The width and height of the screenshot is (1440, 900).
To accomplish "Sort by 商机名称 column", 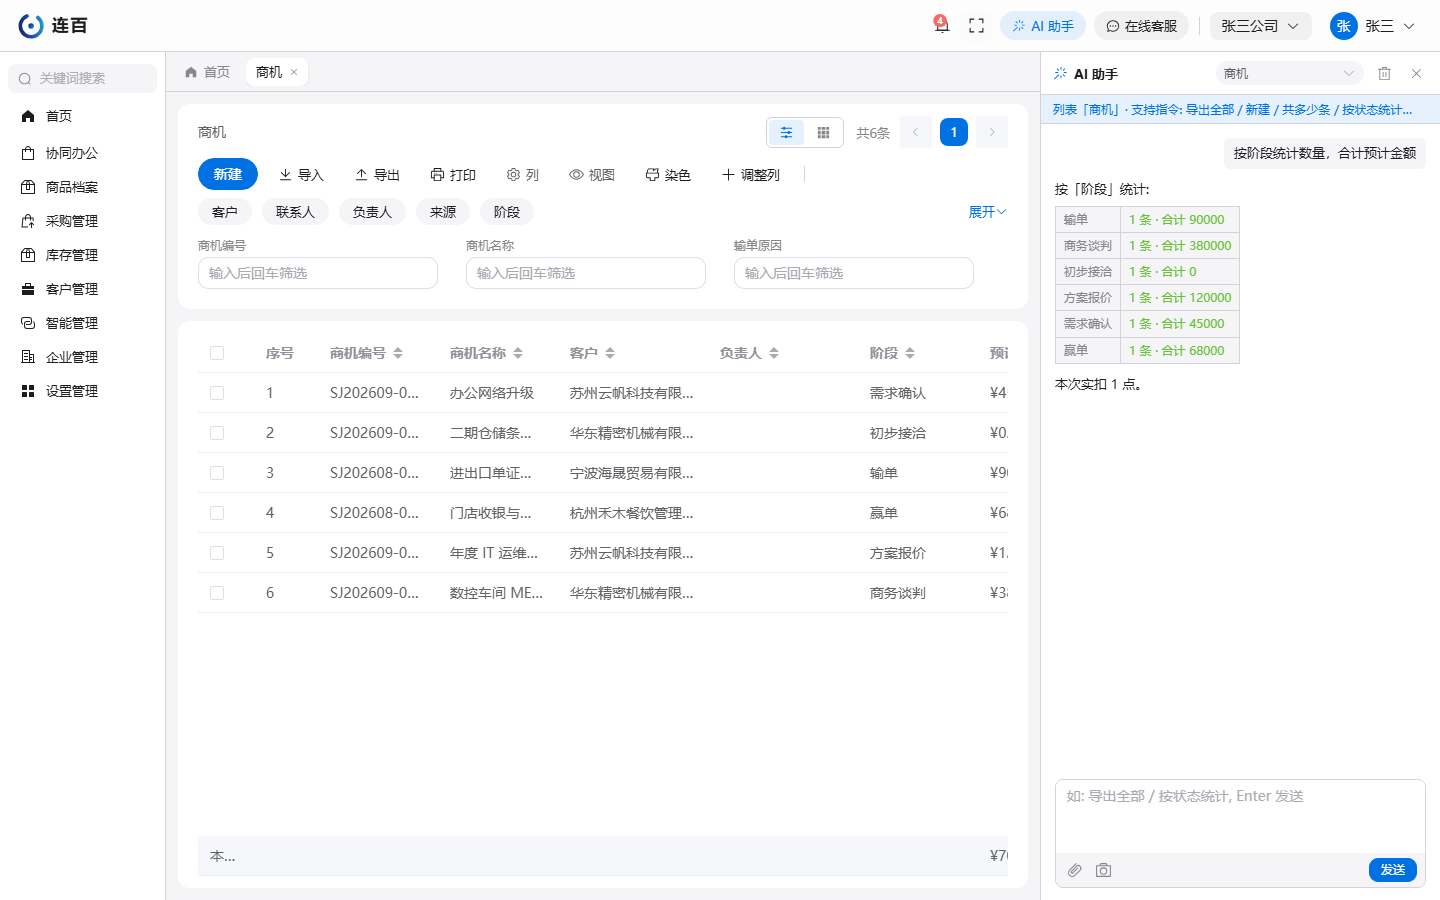I will point(518,353).
